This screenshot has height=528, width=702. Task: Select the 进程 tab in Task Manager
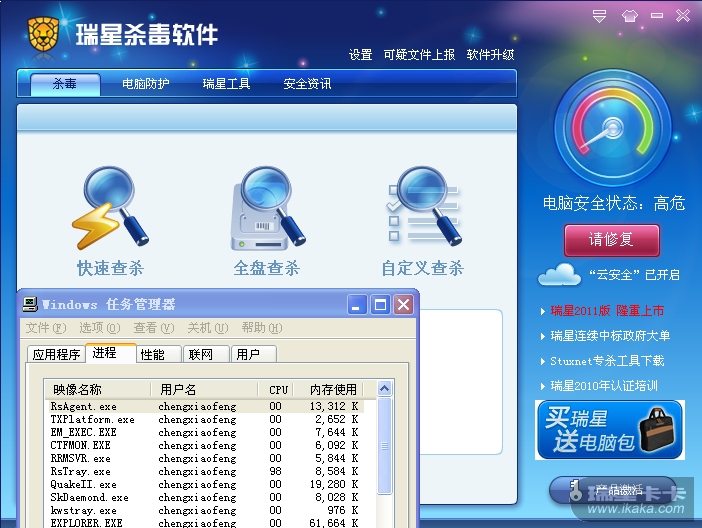pyautogui.click(x=111, y=353)
